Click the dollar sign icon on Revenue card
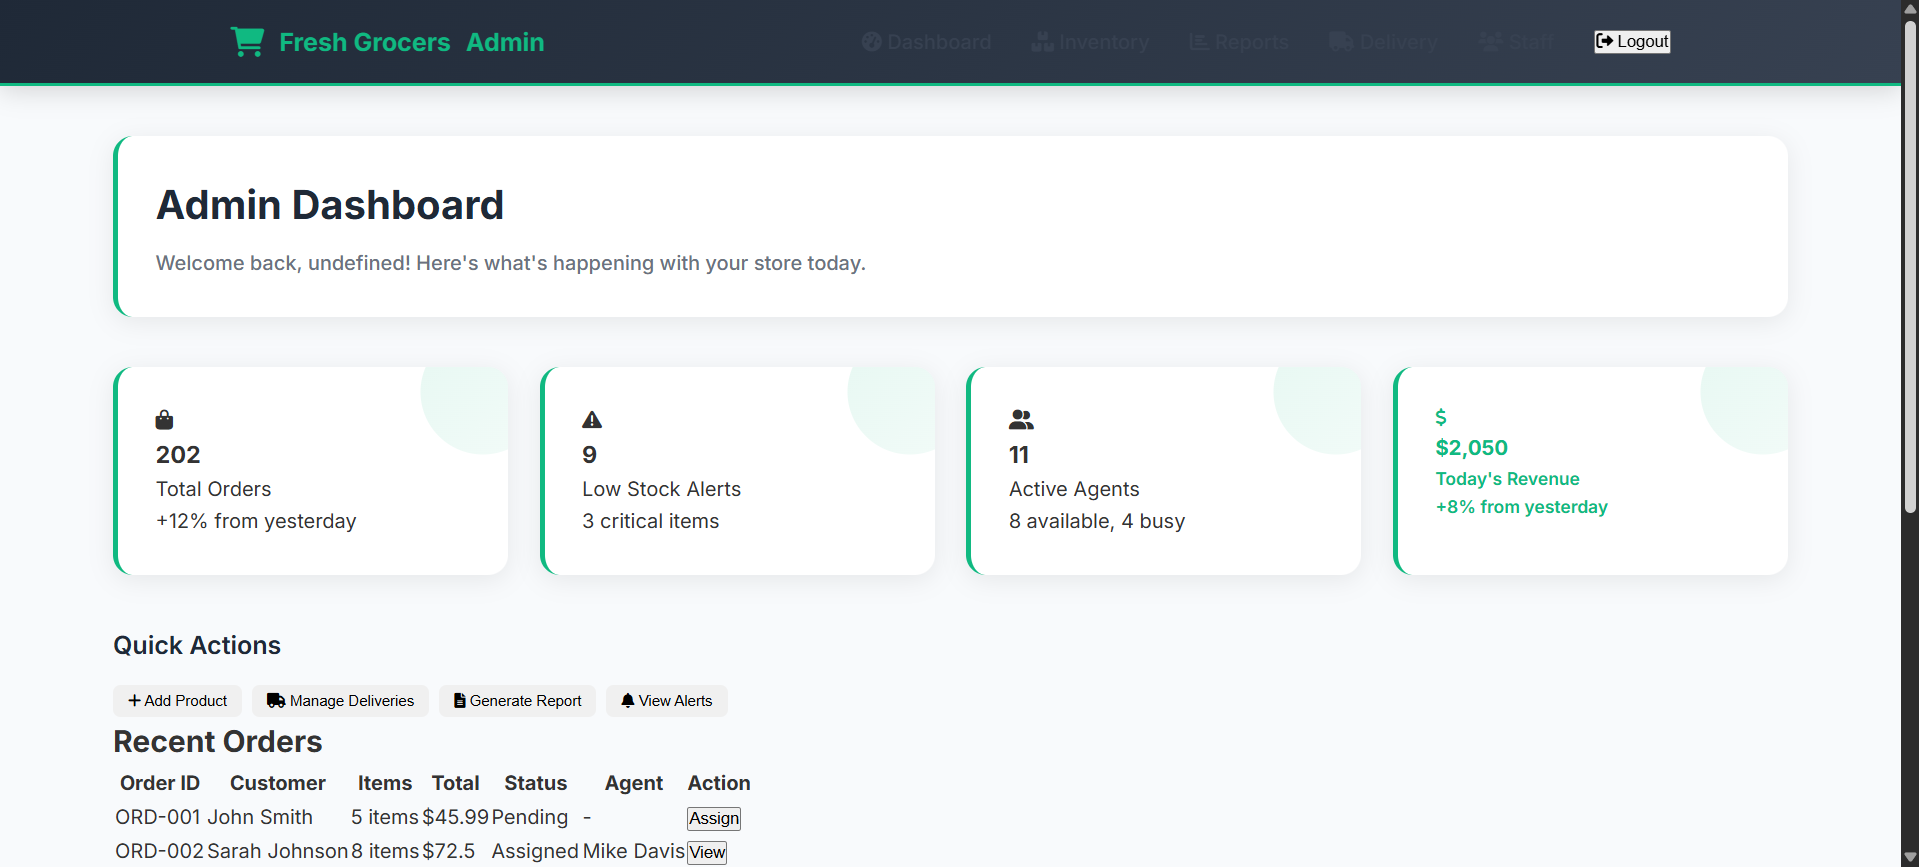The height and width of the screenshot is (867, 1919). pos(1441,417)
